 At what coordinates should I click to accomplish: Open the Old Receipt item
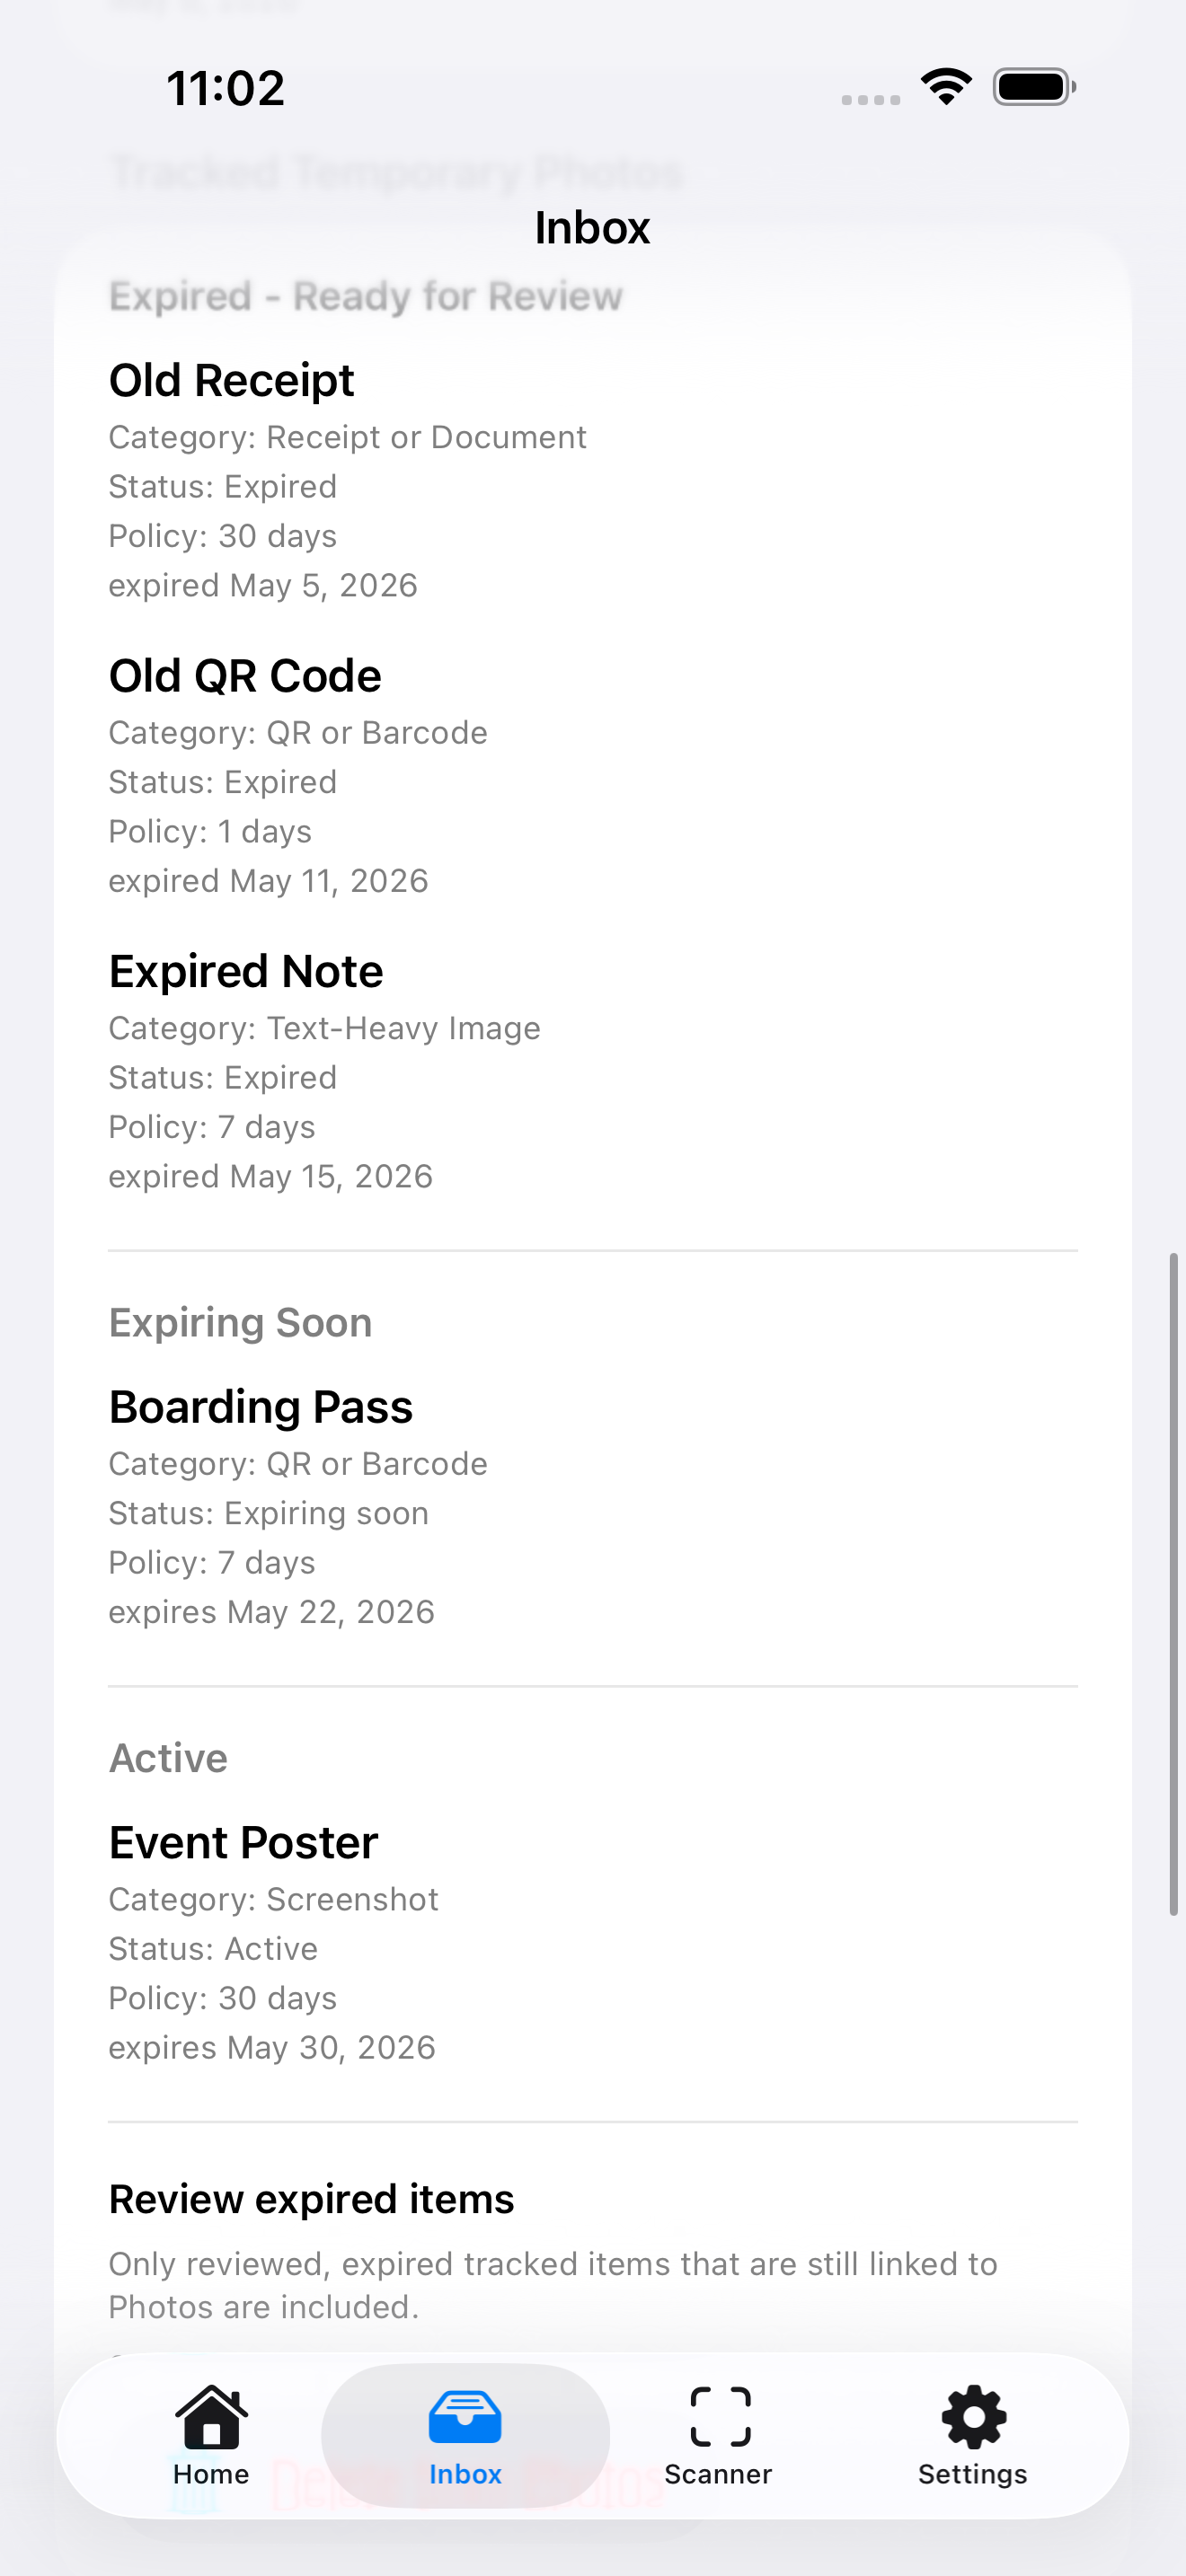592,480
